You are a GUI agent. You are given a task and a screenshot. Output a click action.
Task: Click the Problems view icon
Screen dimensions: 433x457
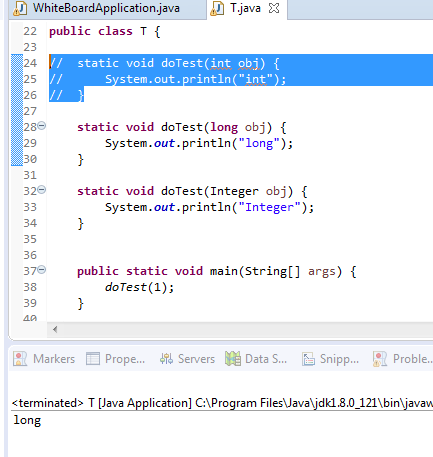380,359
